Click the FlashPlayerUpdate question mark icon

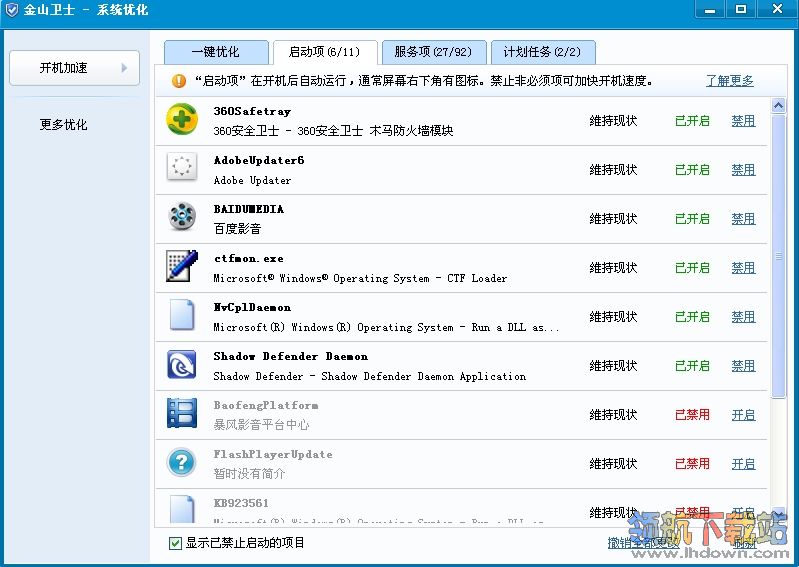[182, 462]
